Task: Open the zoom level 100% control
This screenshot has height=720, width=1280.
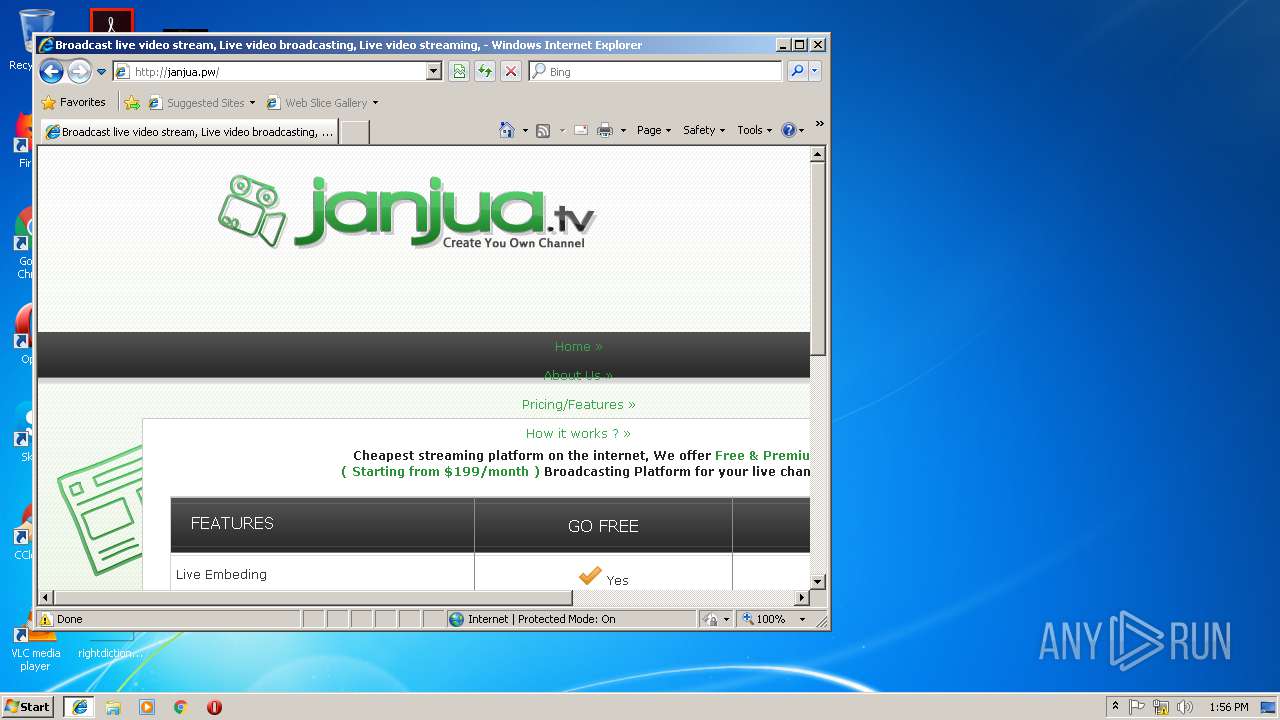Action: click(763, 619)
